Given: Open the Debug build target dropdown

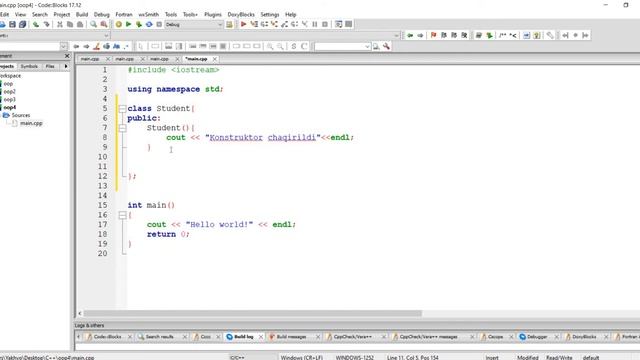Looking at the screenshot, I should tap(194, 24).
